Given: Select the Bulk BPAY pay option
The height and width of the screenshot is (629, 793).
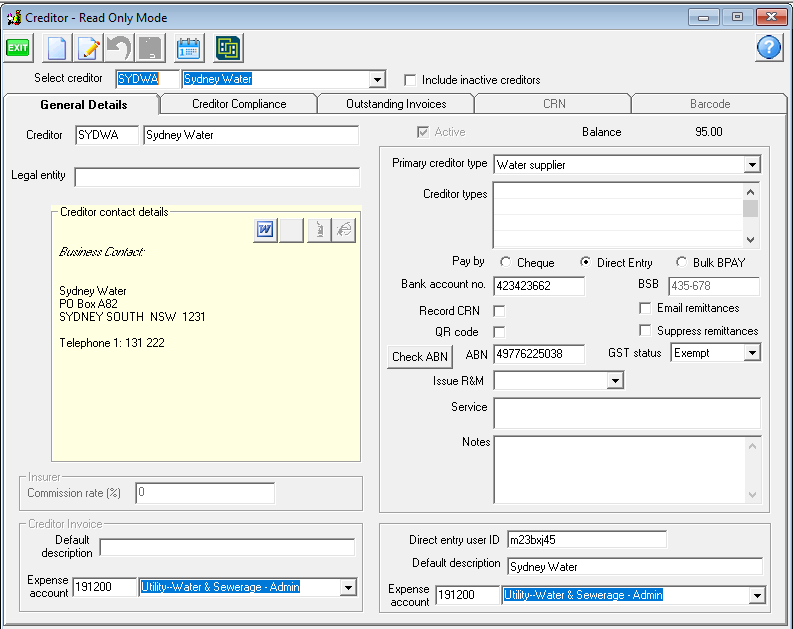Looking at the screenshot, I should [x=681, y=263].
